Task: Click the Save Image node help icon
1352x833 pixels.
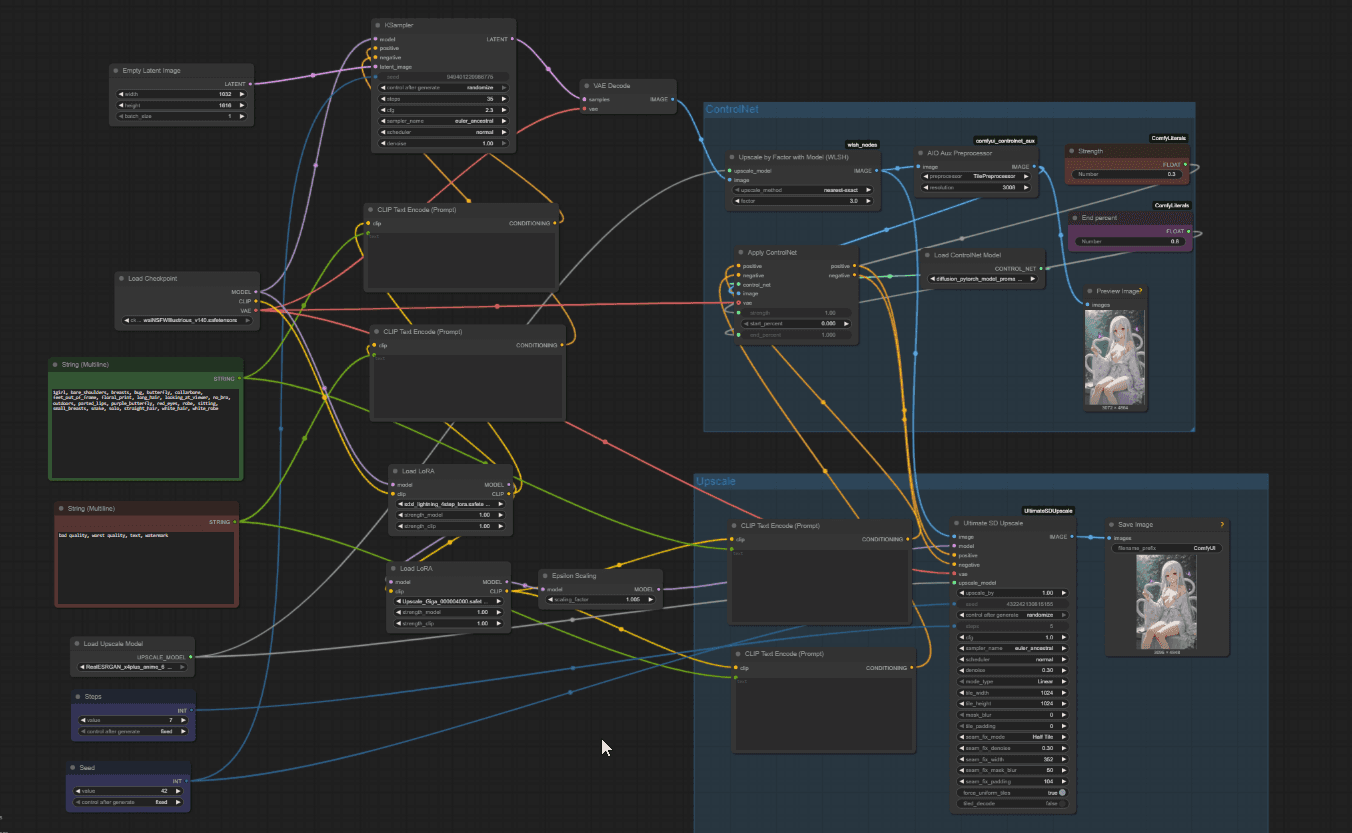Action: 1223,524
